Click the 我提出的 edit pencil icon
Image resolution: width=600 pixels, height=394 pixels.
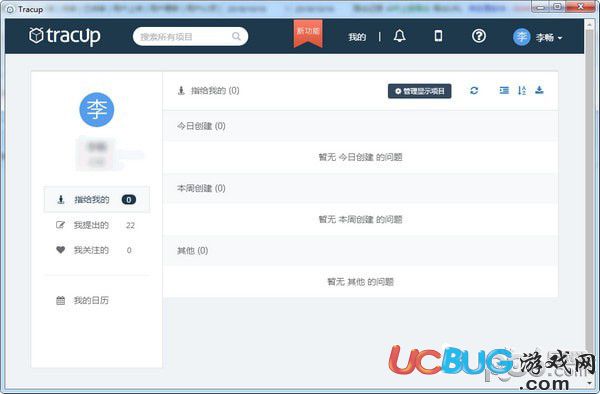click(x=60, y=225)
